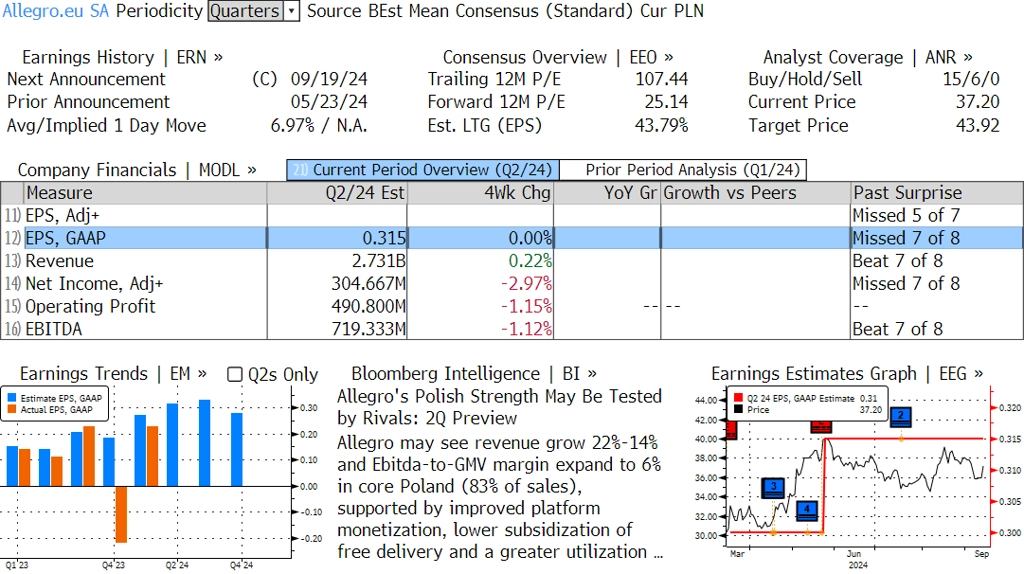Open Earnings History ERN link
The width and height of the screenshot is (1024, 574).
(122, 57)
